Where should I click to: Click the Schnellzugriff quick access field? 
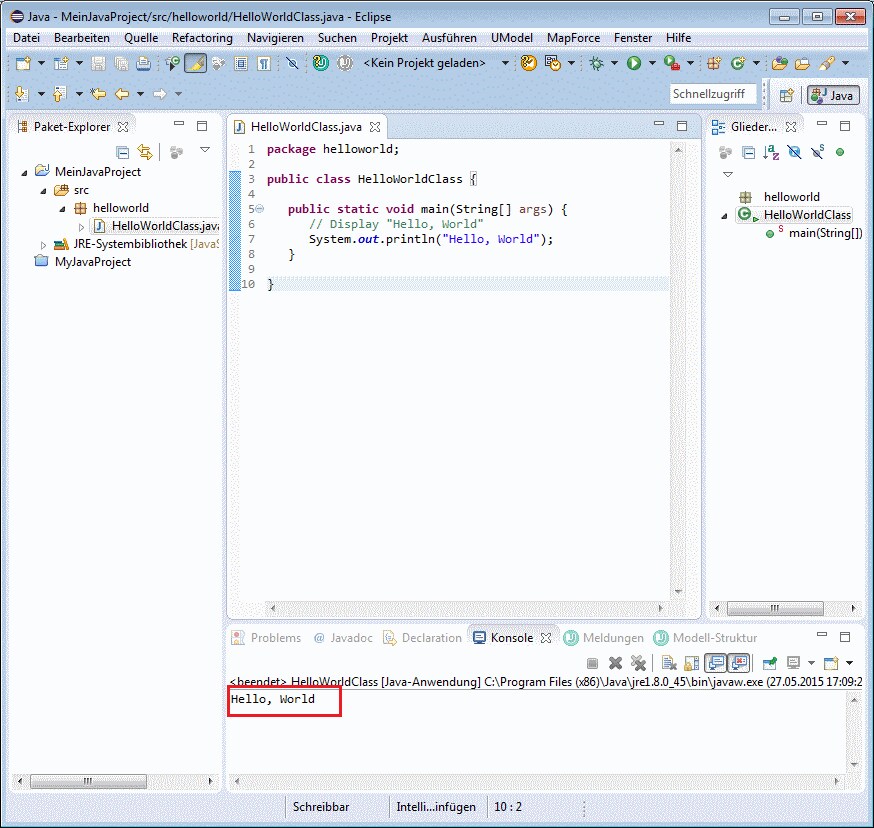pos(714,93)
